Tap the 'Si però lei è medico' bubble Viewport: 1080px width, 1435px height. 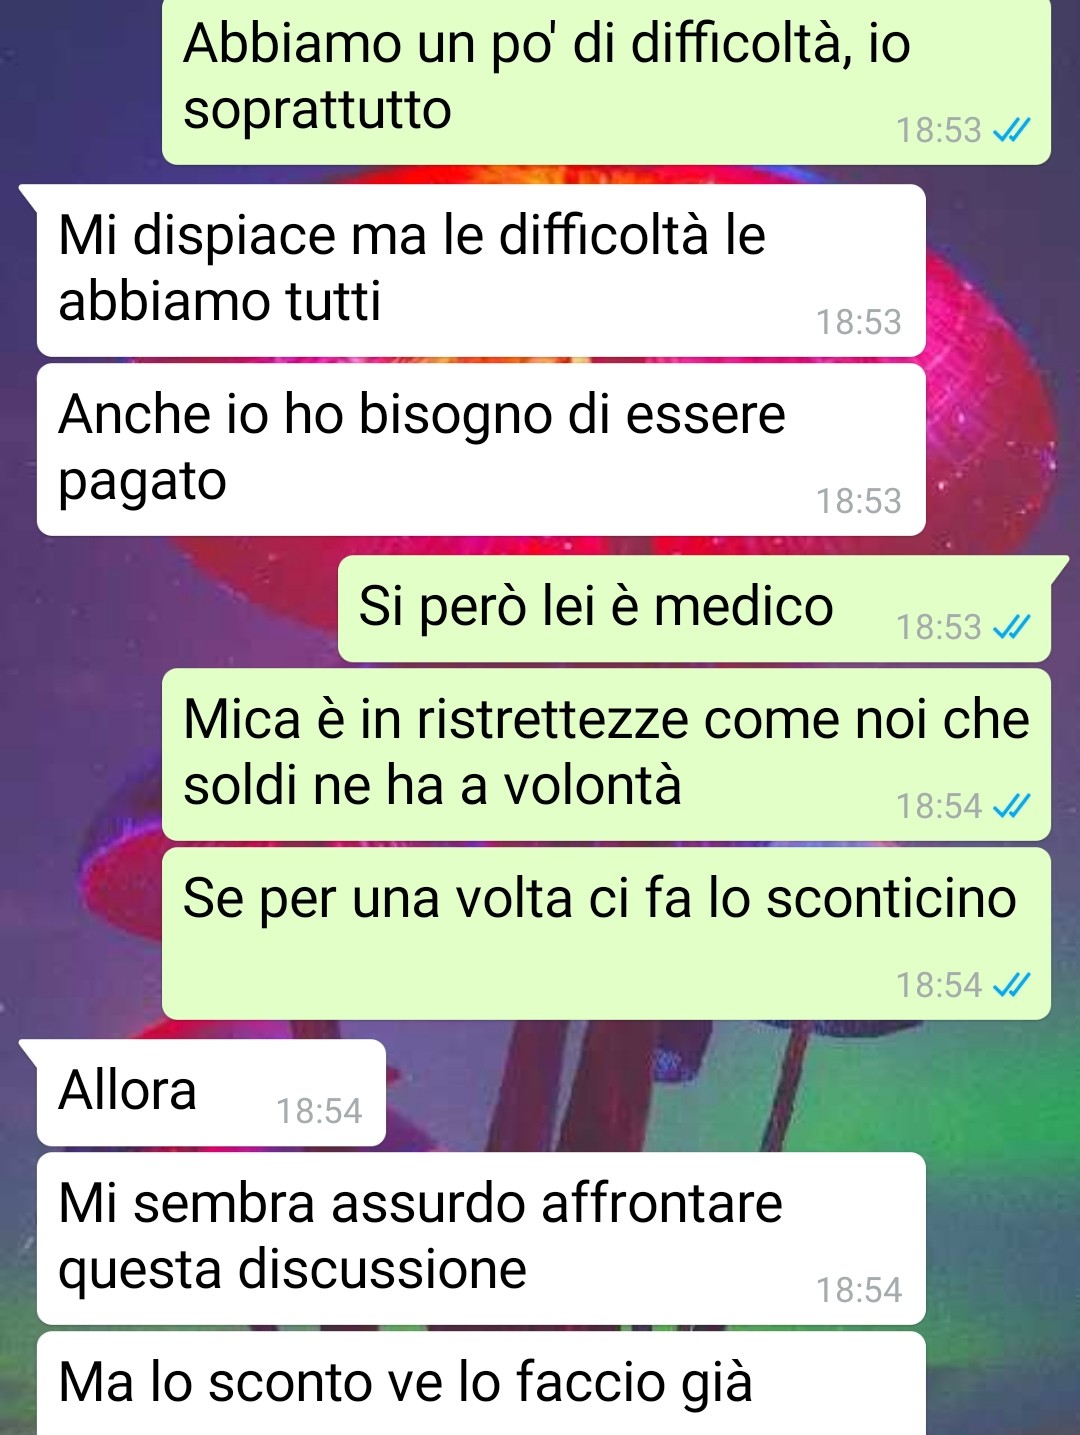click(694, 608)
